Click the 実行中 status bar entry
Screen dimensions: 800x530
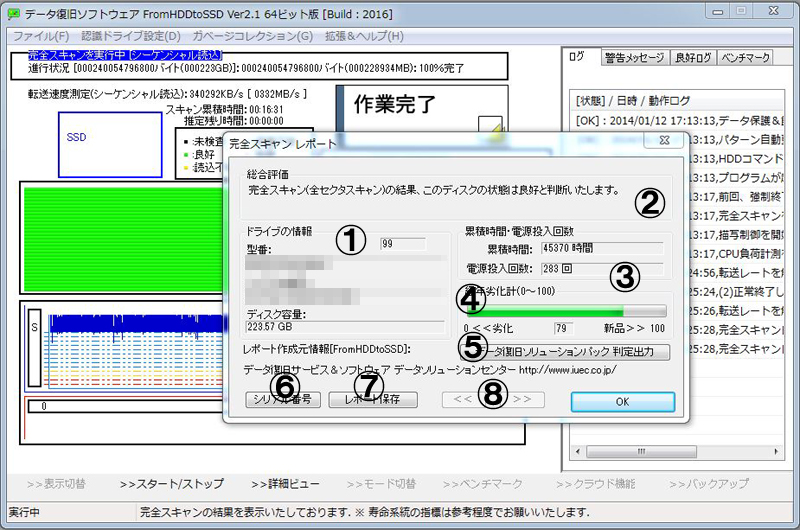(x=24, y=512)
